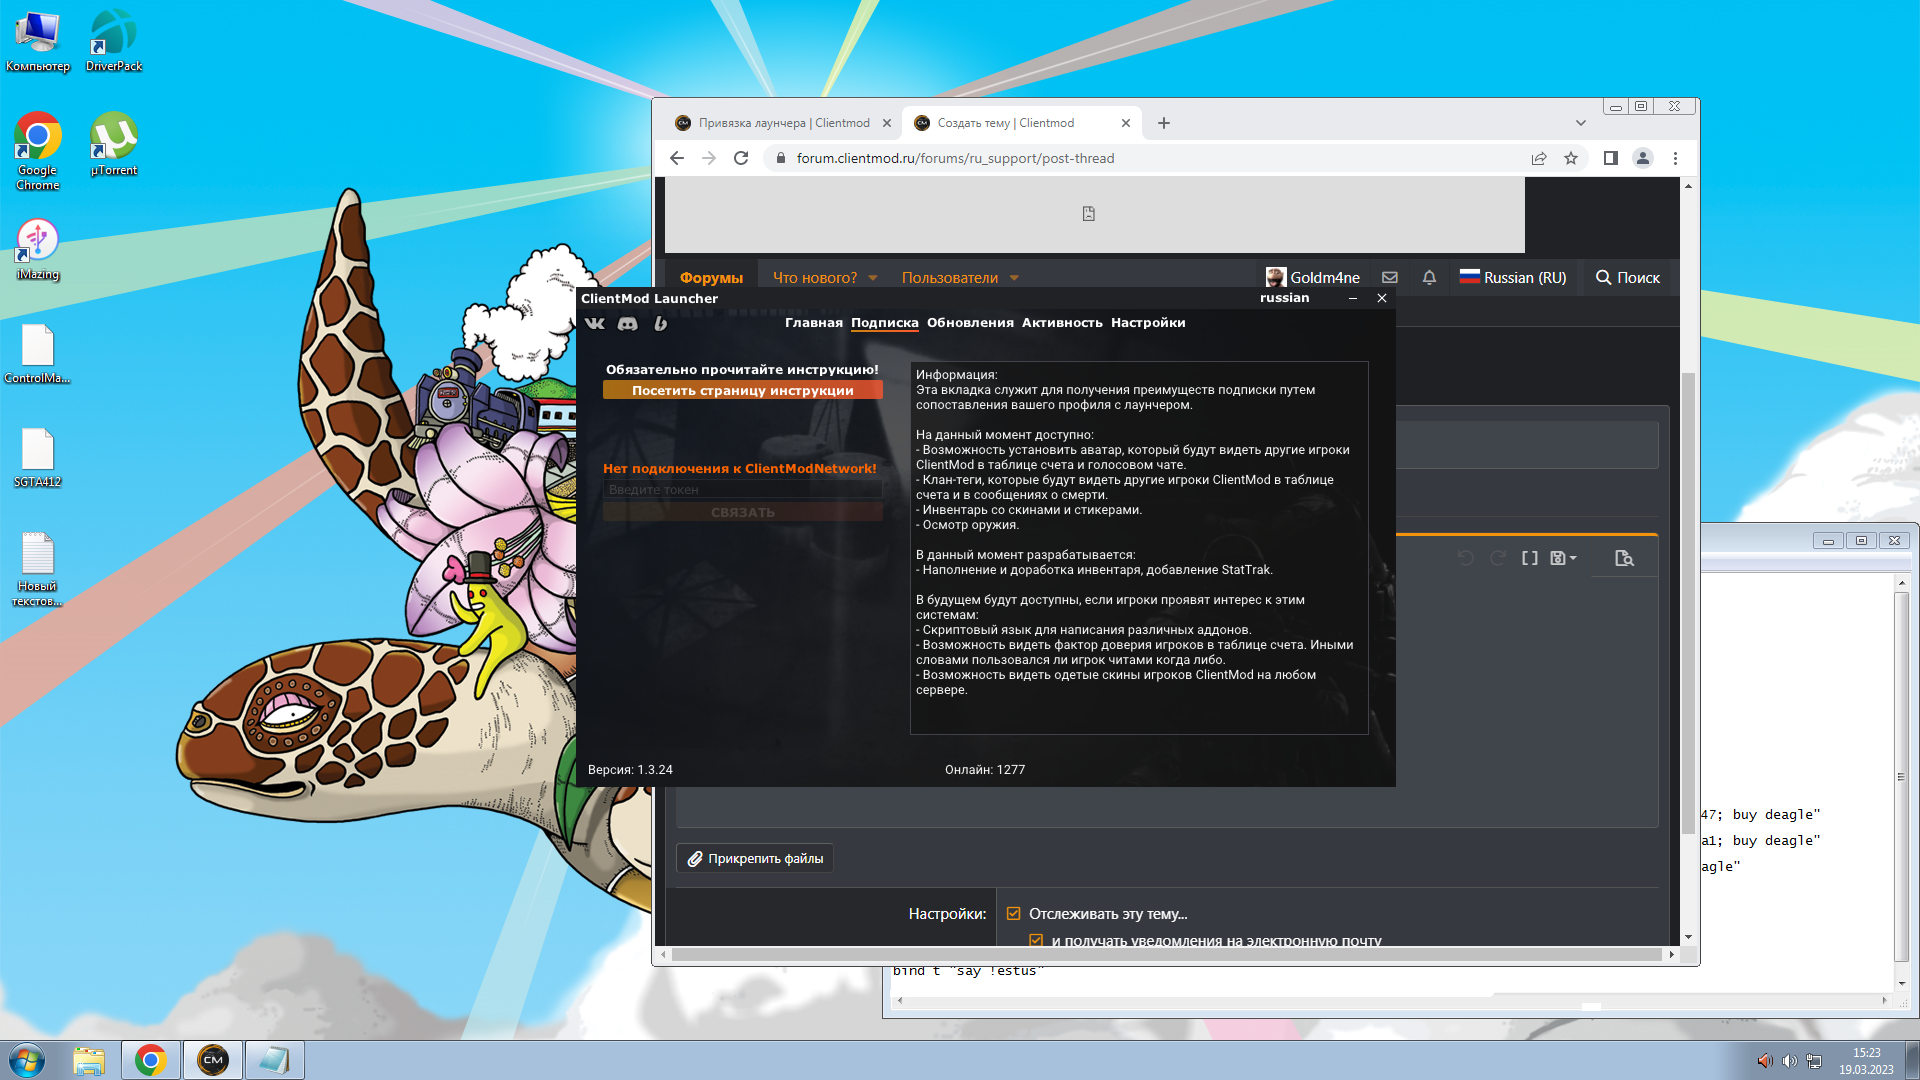Open the Goldm4ne user profile link
The width and height of the screenshot is (1920, 1080).
[1313, 278]
